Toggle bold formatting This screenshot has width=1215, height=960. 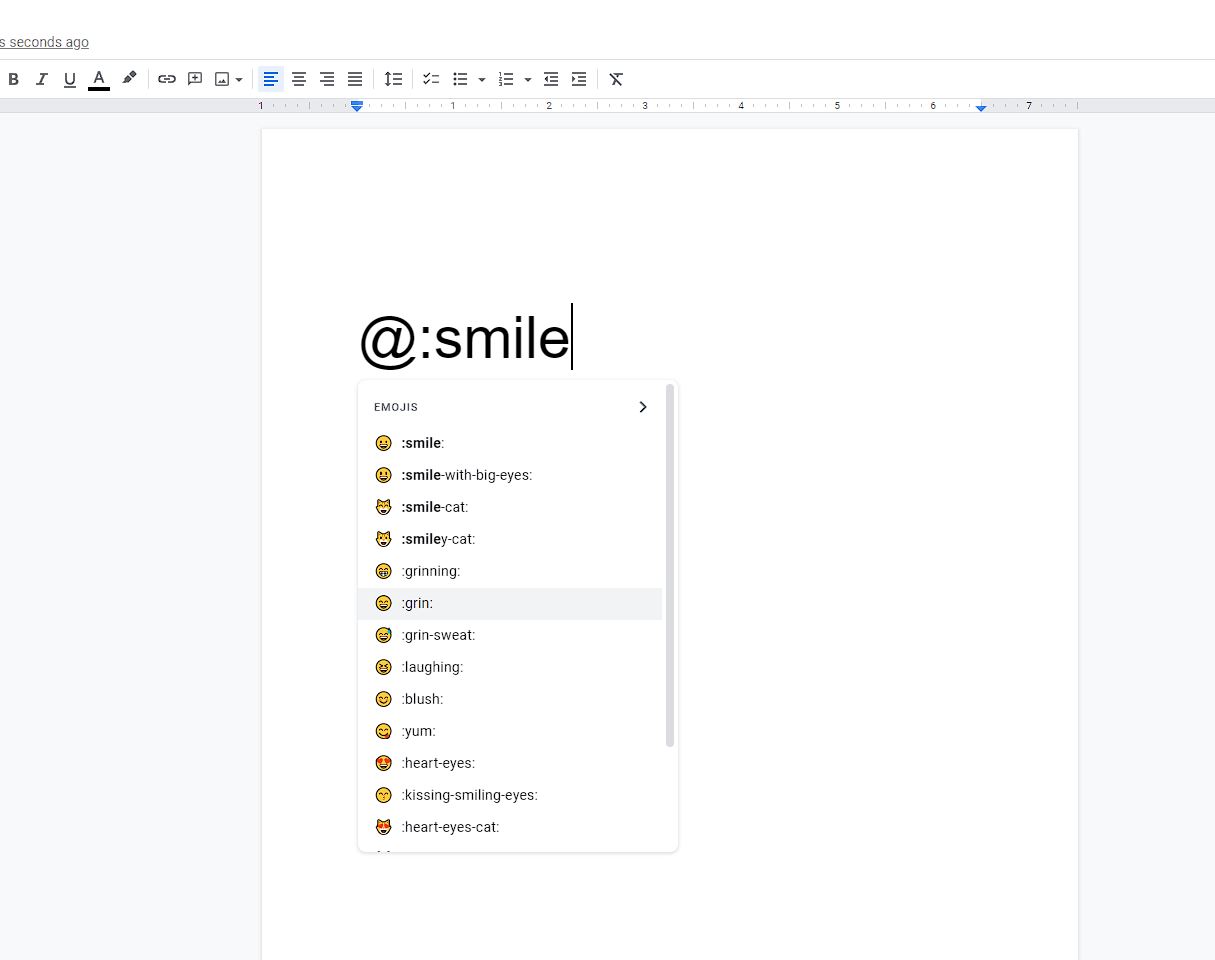[x=14, y=79]
